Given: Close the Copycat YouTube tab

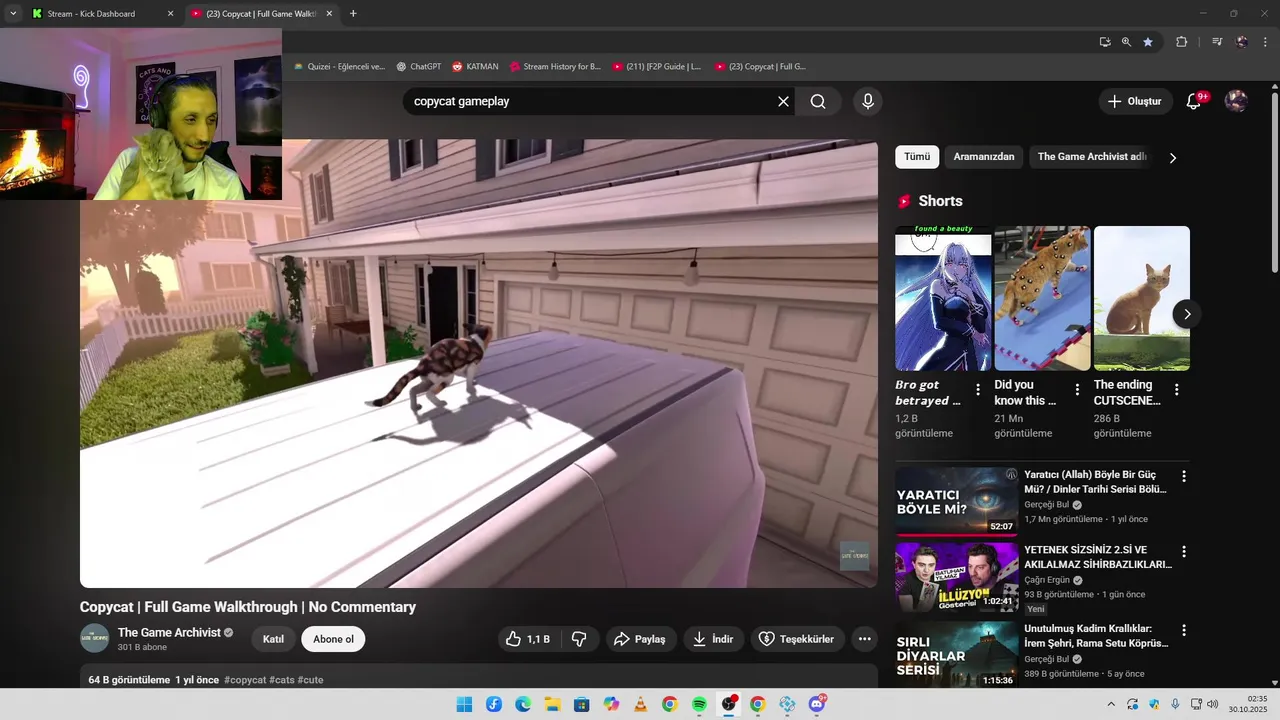Looking at the screenshot, I should 329,14.
